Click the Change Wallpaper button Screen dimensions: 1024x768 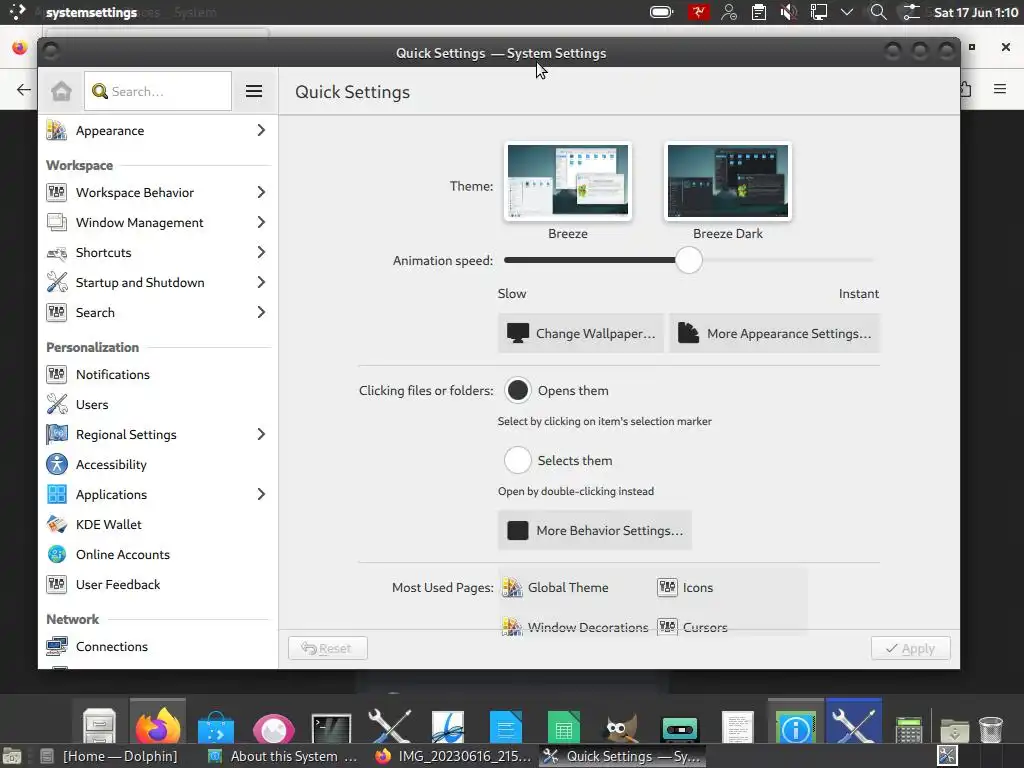click(x=581, y=333)
